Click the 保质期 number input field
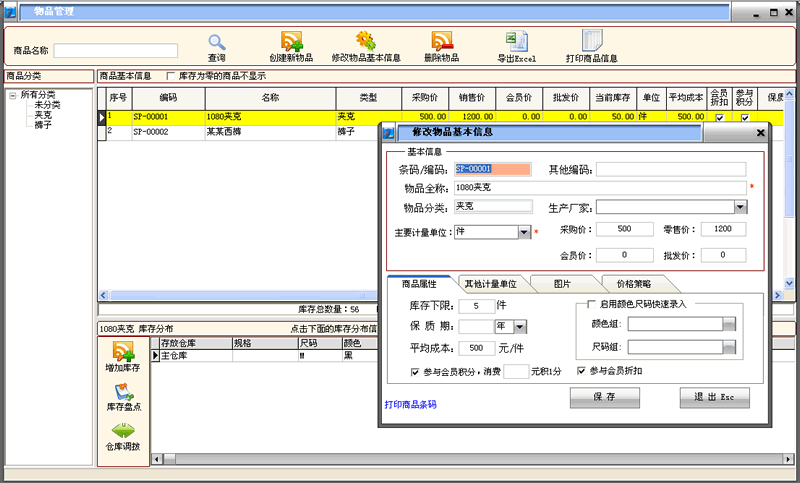The width and height of the screenshot is (800, 483). point(477,326)
